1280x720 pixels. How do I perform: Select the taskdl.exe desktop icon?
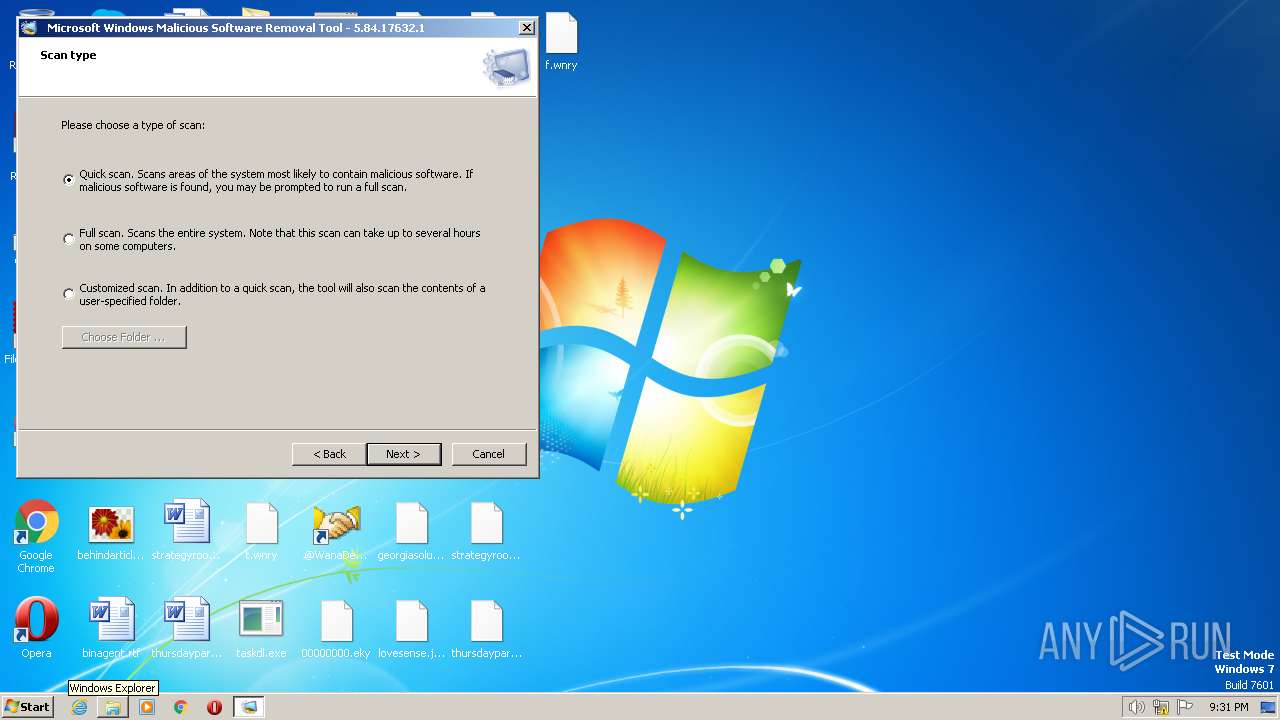[x=261, y=629]
